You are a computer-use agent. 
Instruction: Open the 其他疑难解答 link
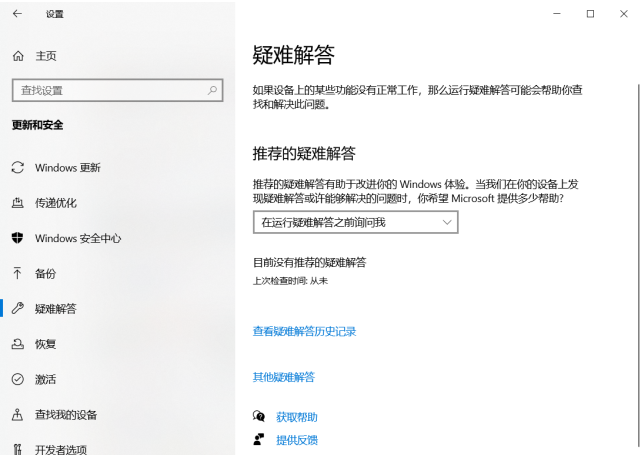[284, 377]
